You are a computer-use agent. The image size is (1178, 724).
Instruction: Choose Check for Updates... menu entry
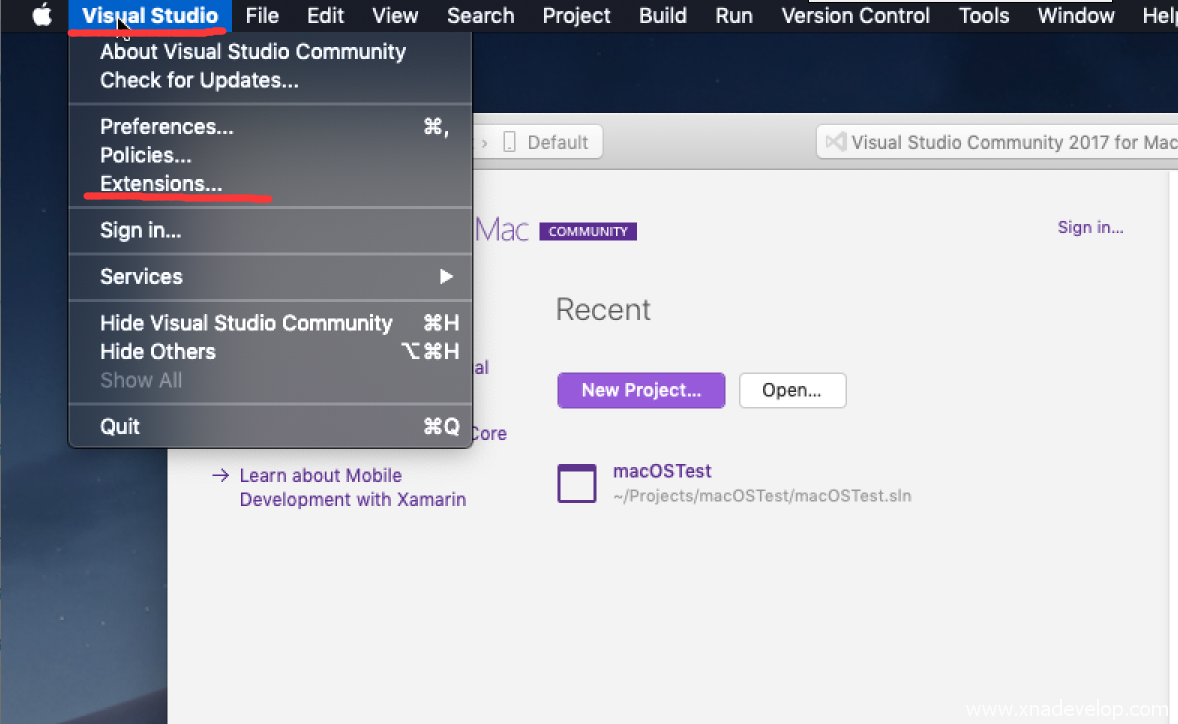[x=199, y=80]
